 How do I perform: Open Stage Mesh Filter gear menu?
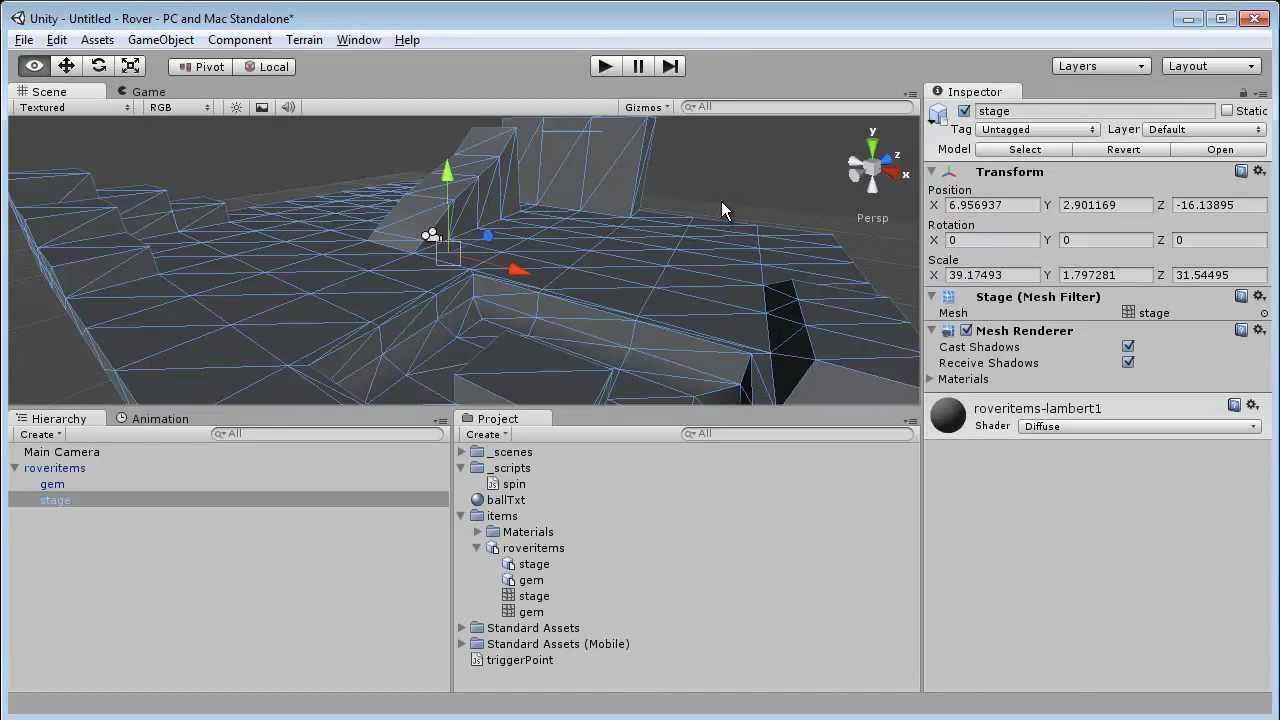(1260, 297)
